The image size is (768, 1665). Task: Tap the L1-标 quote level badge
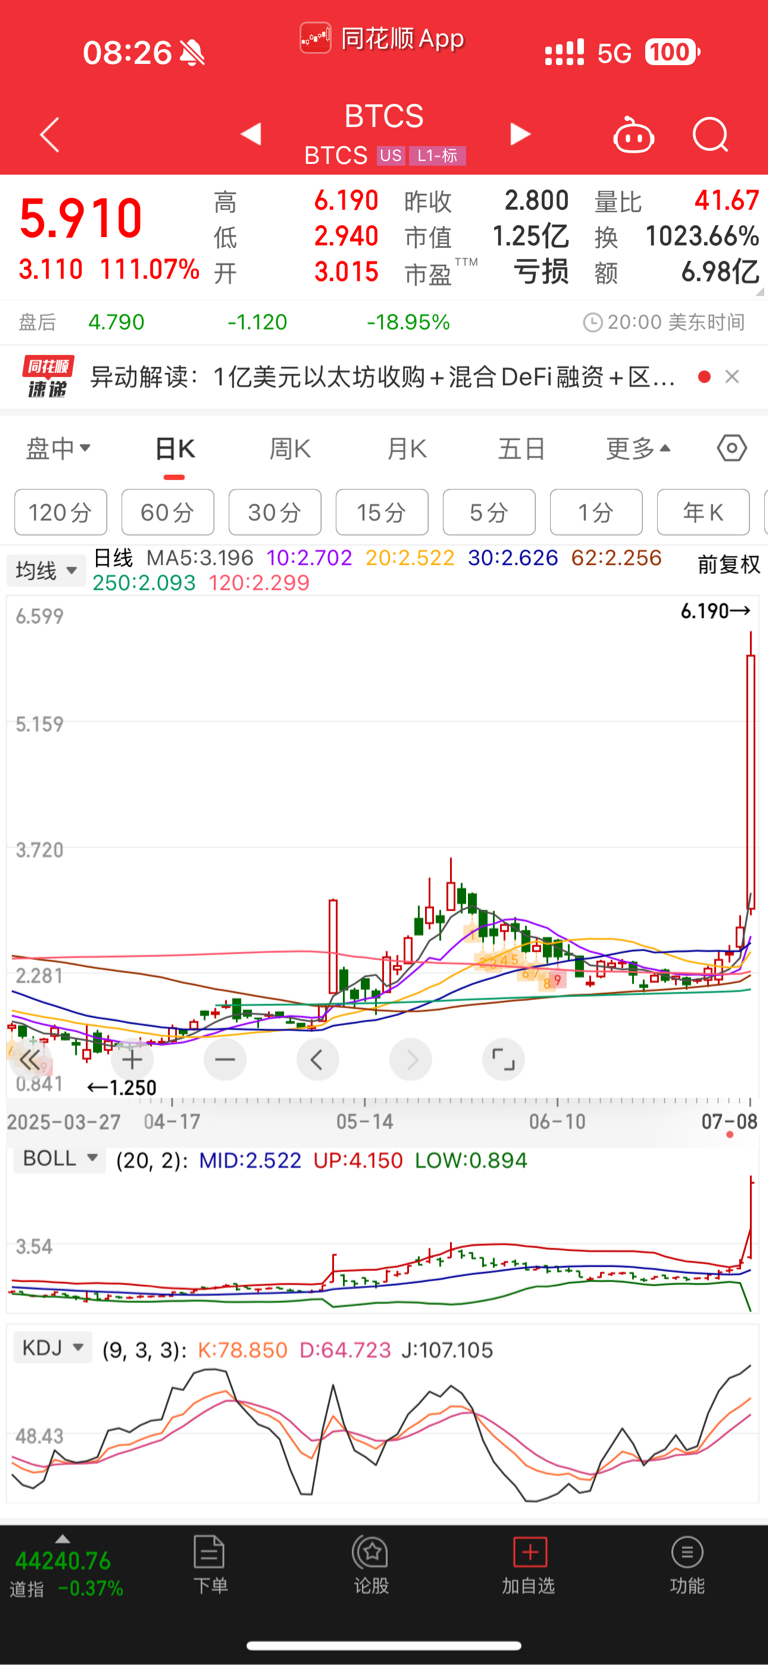tap(437, 156)
